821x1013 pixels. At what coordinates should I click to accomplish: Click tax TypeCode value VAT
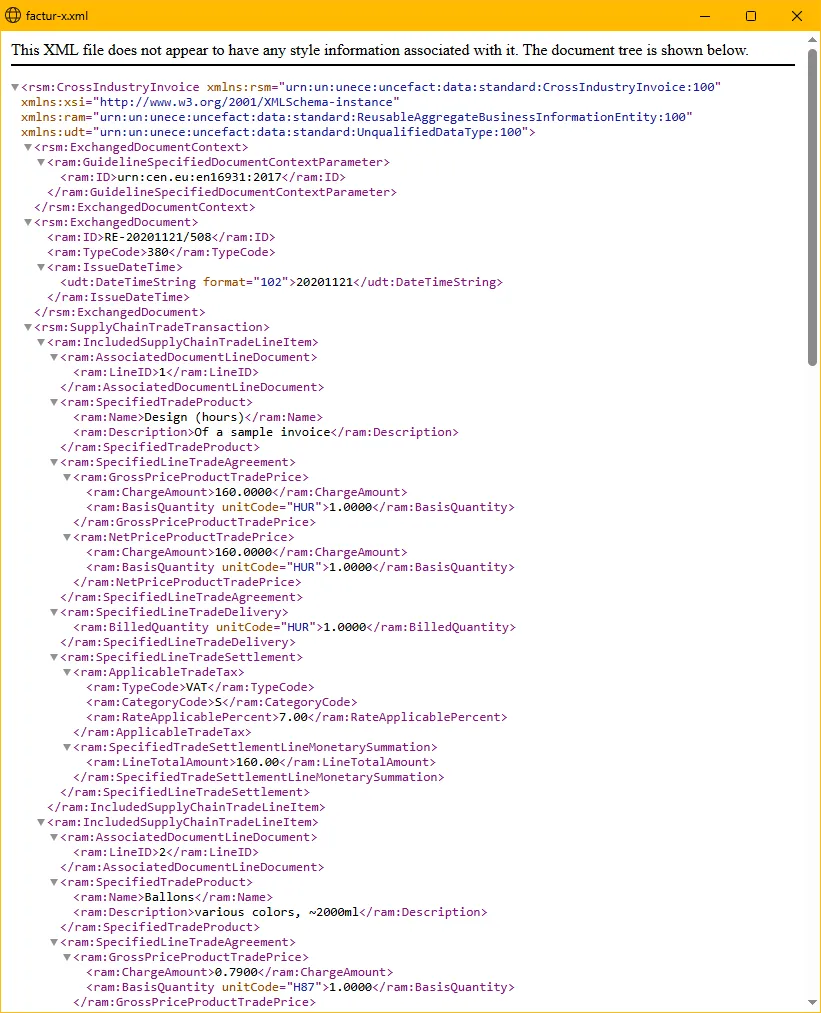197,687
